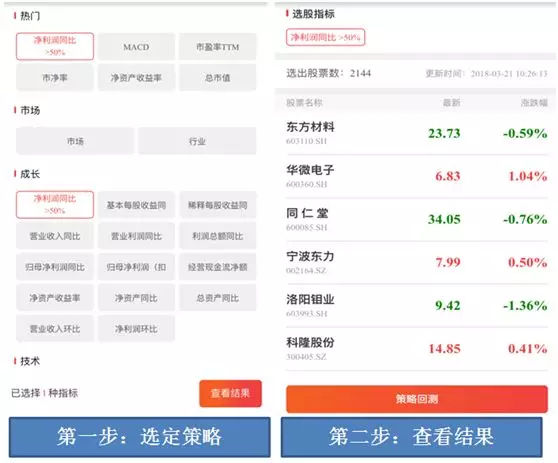The height and width of the screenshot is (463, 558).
Task: Select 经营现金流净额 indicator
Action: pyautogui.click(x=217, y=267)
